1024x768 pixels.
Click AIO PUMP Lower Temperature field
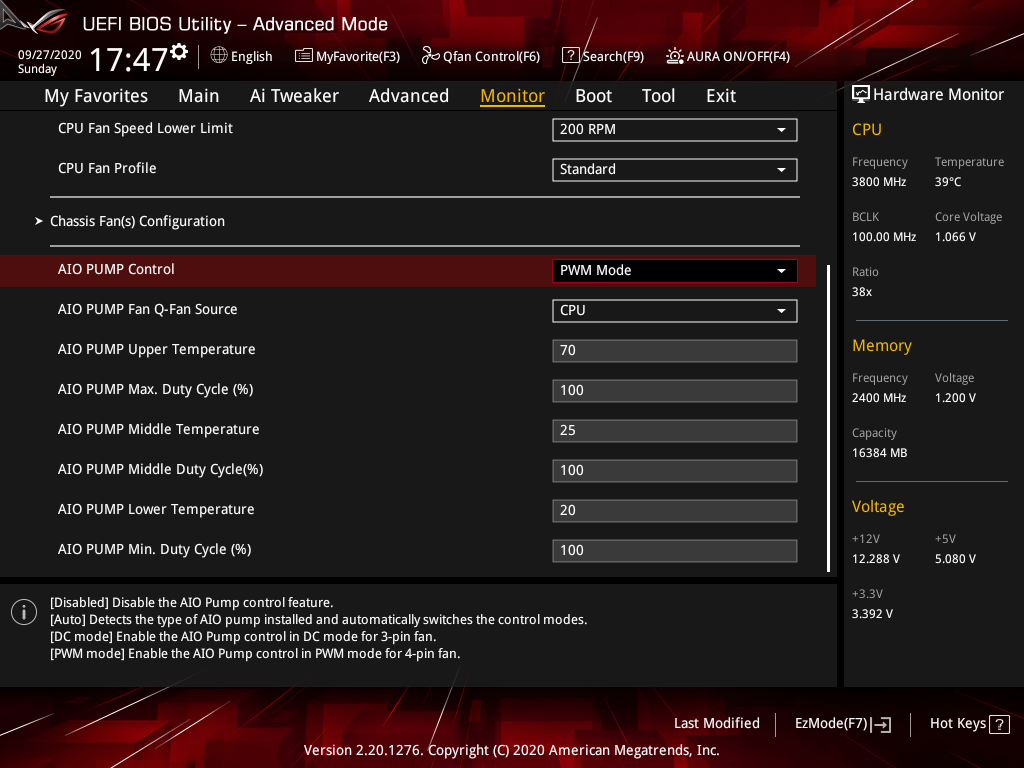[675, 511]
